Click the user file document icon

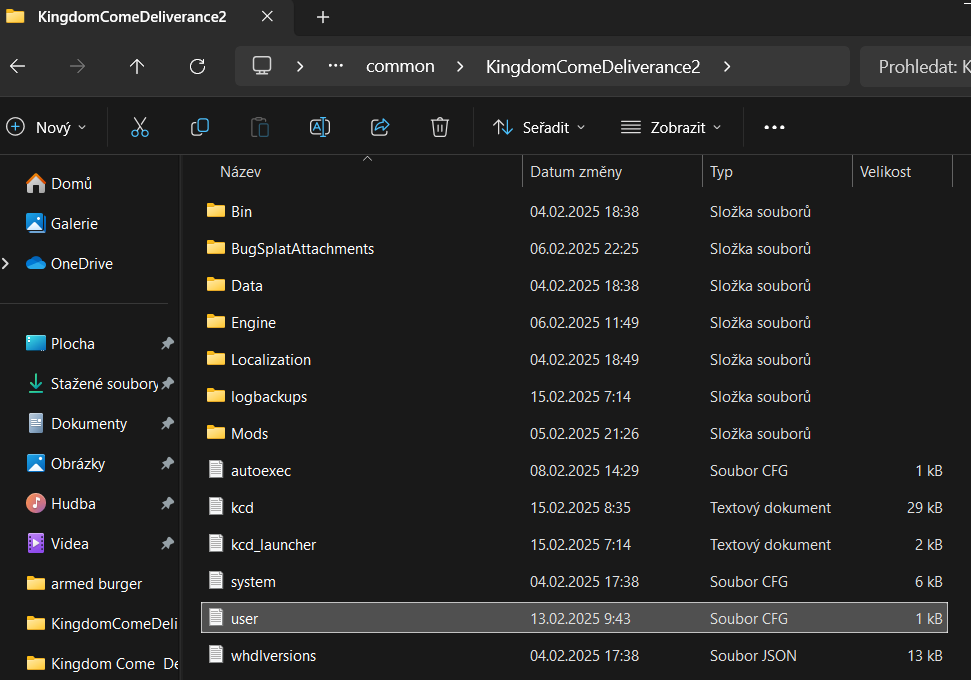coord(216,617)
